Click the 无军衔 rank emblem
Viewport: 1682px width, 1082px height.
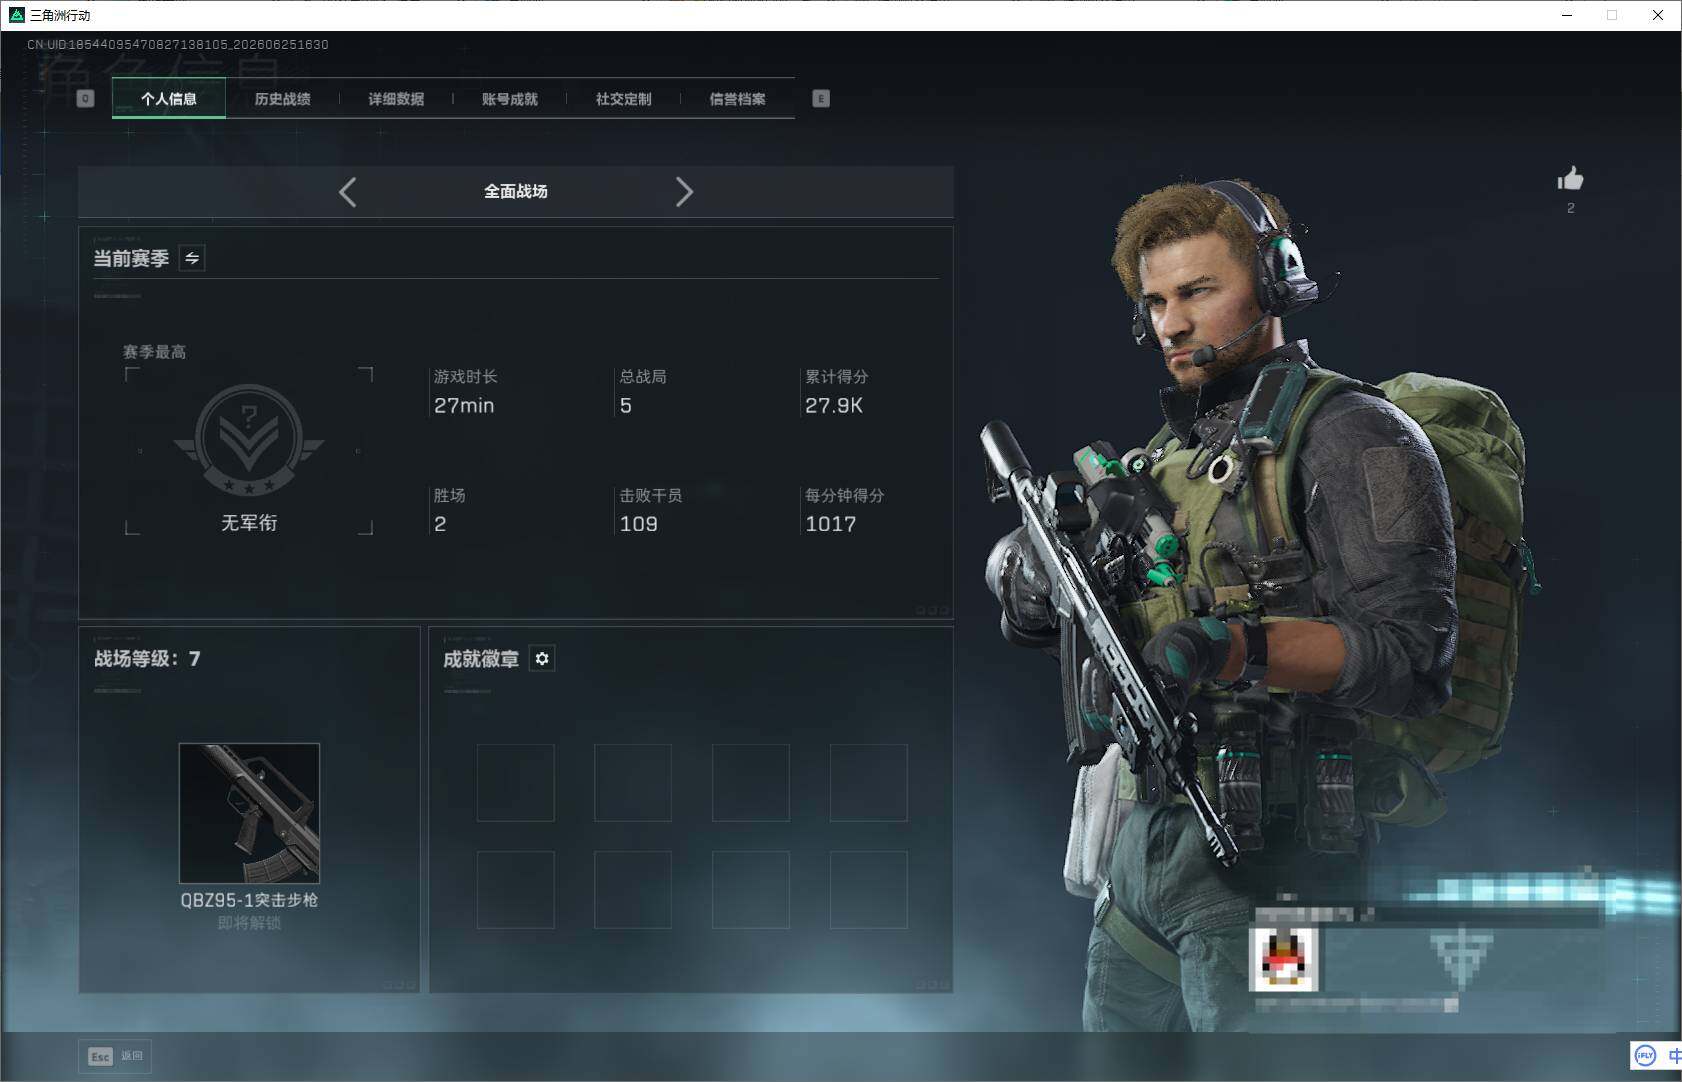(249, 440)
